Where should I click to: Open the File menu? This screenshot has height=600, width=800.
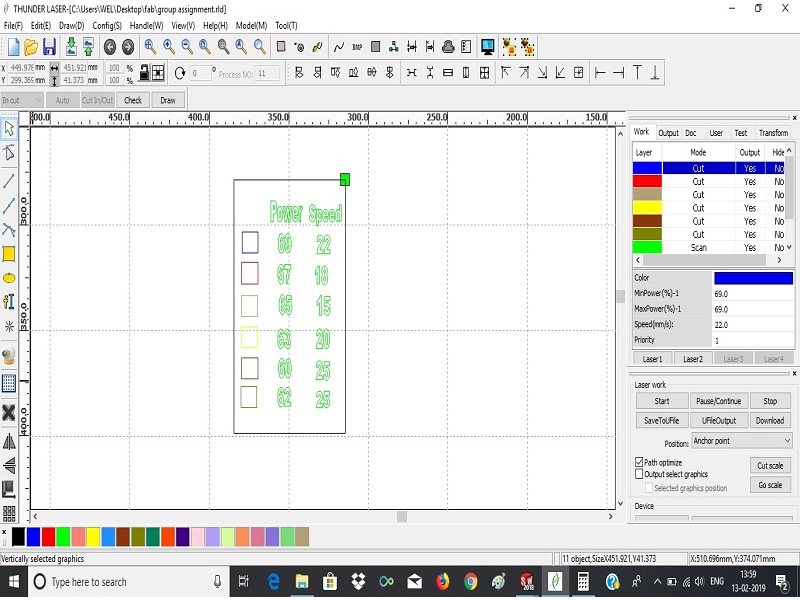point(13,26)
